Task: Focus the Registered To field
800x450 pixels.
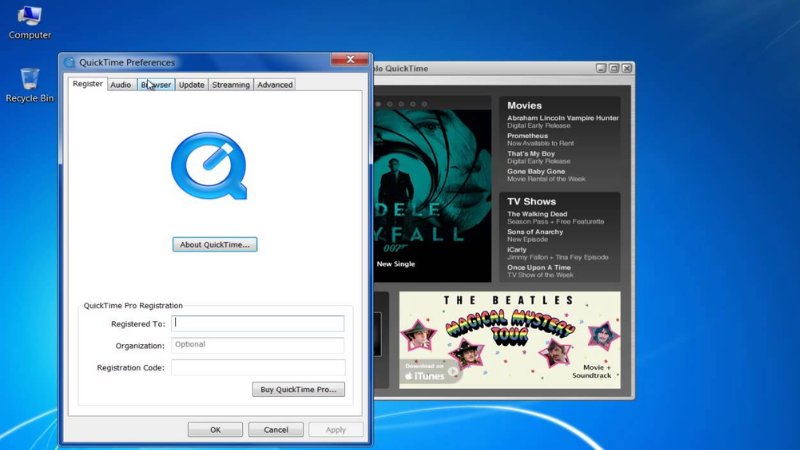Action: tap(258, 323)
